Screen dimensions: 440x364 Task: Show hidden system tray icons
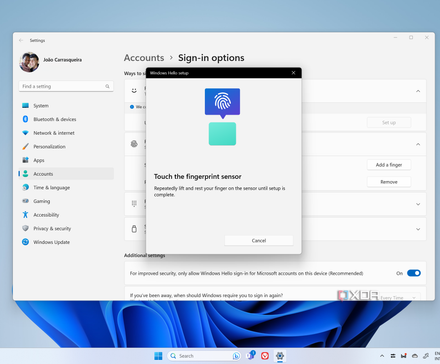382,356
